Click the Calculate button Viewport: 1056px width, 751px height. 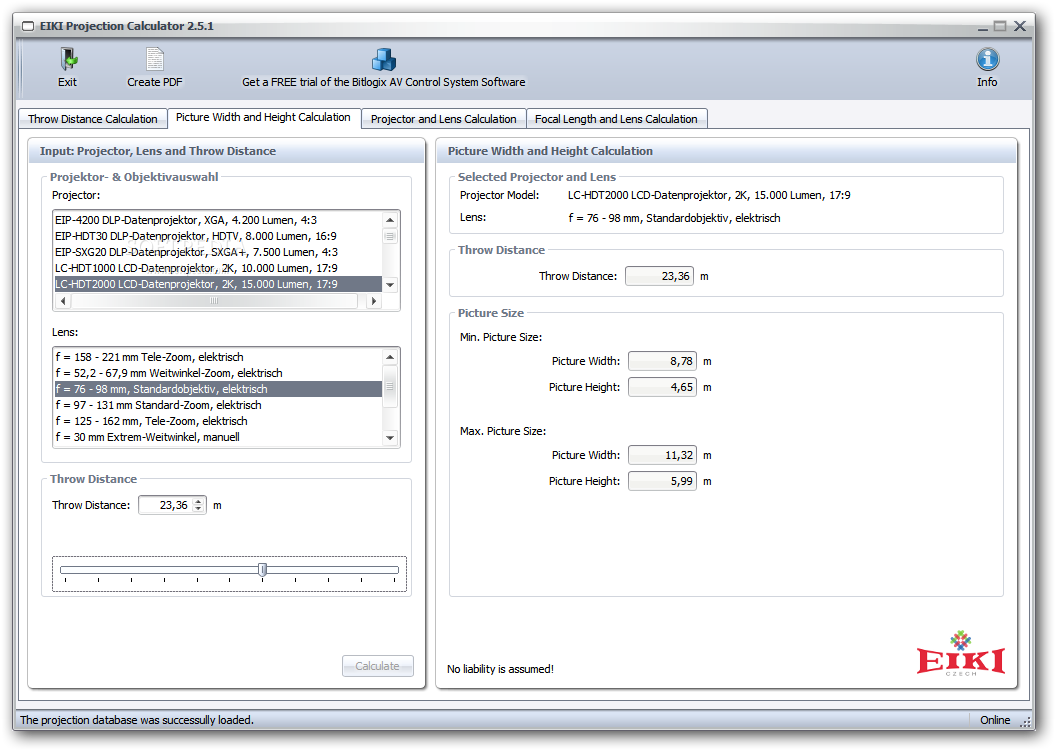377,665
